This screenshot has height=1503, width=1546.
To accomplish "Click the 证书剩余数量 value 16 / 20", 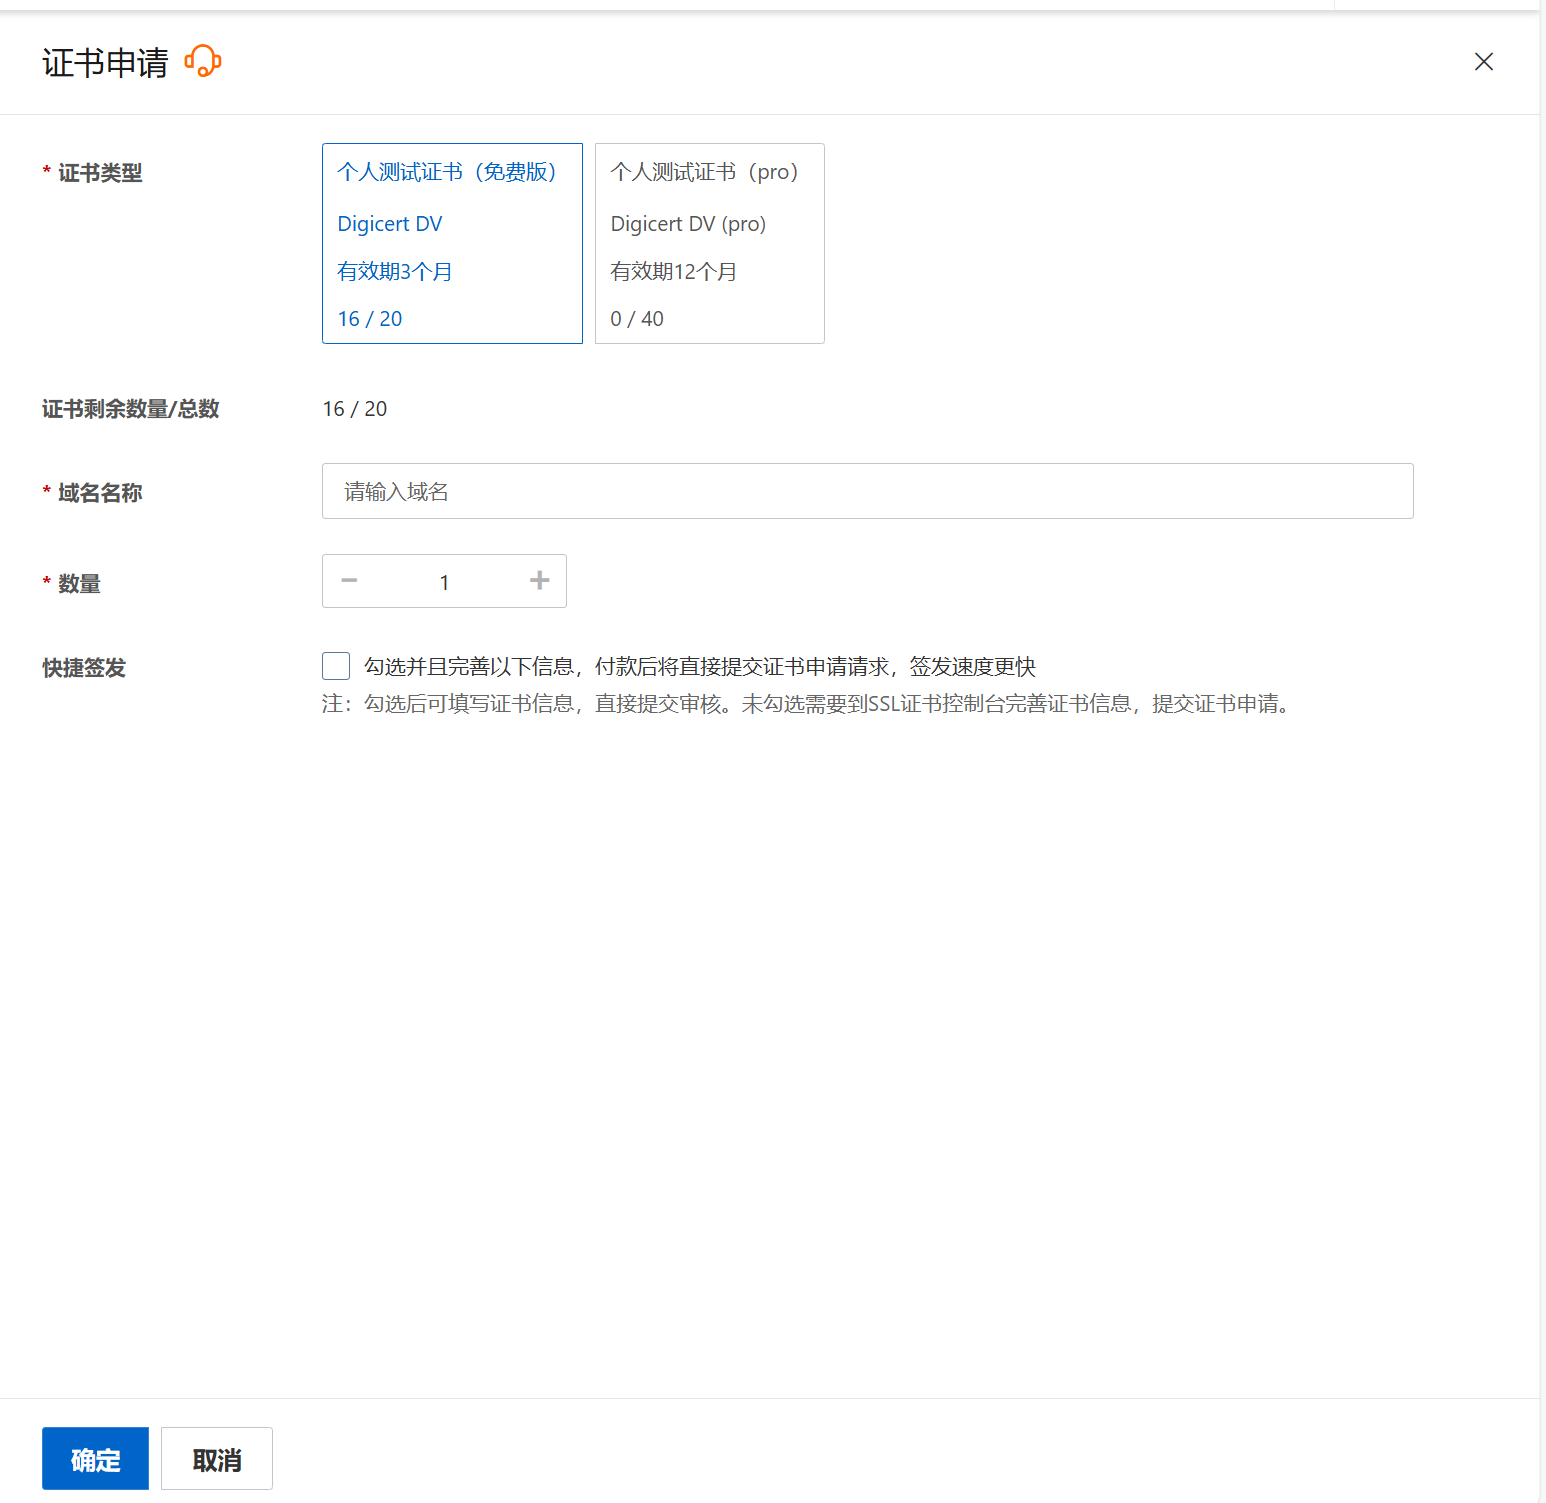I will (x=355, y=409).
